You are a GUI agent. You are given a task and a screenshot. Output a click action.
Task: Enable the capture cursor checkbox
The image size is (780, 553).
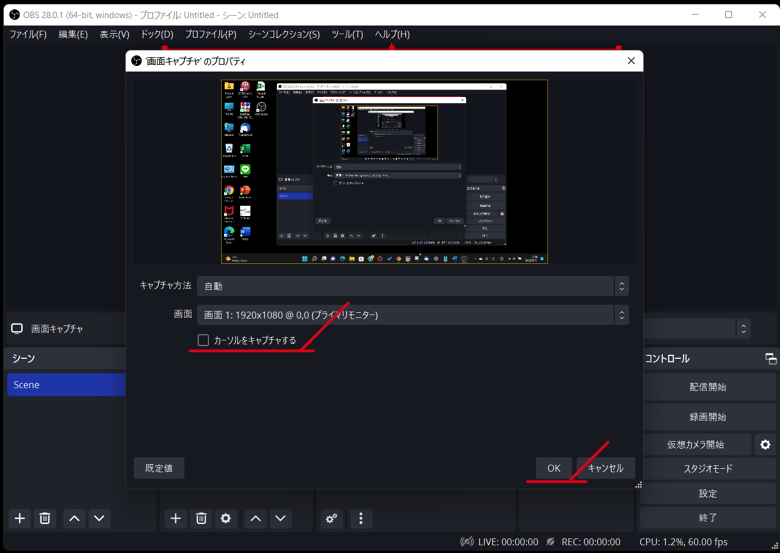[x=203, y=340]
